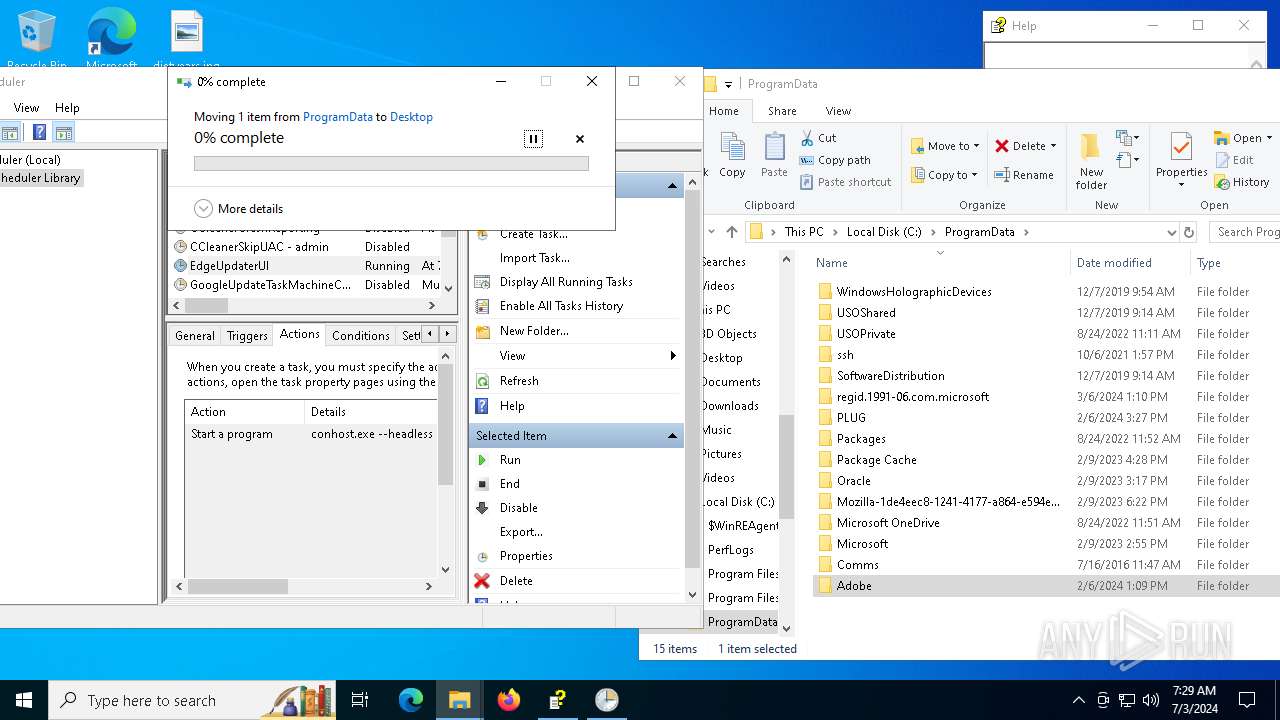
Task: Open Delete dropdown in ribbon
Action: click(x=1026, y=146)
